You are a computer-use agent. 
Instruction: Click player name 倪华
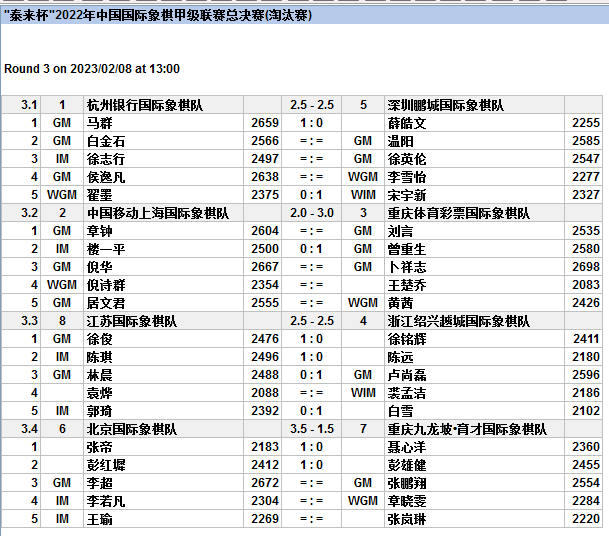point(99,267)
